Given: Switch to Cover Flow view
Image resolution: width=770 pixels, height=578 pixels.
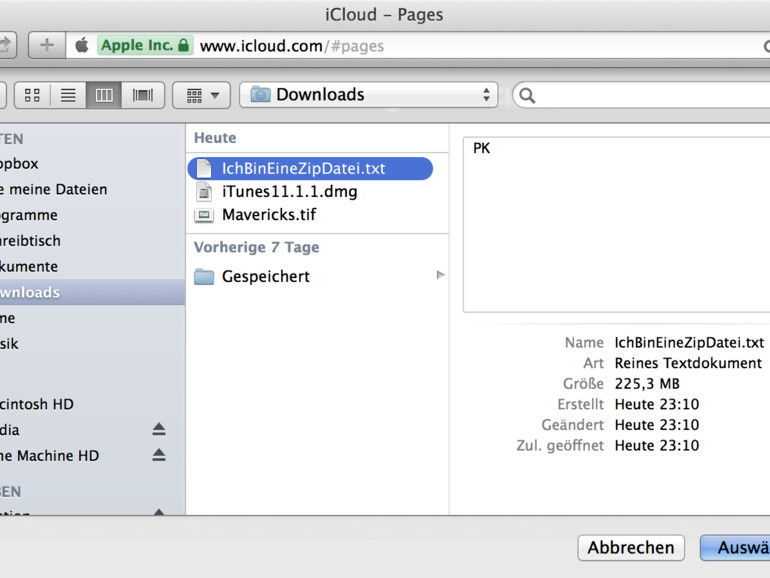Looking at the screenshot, I should tap(142, 95).
